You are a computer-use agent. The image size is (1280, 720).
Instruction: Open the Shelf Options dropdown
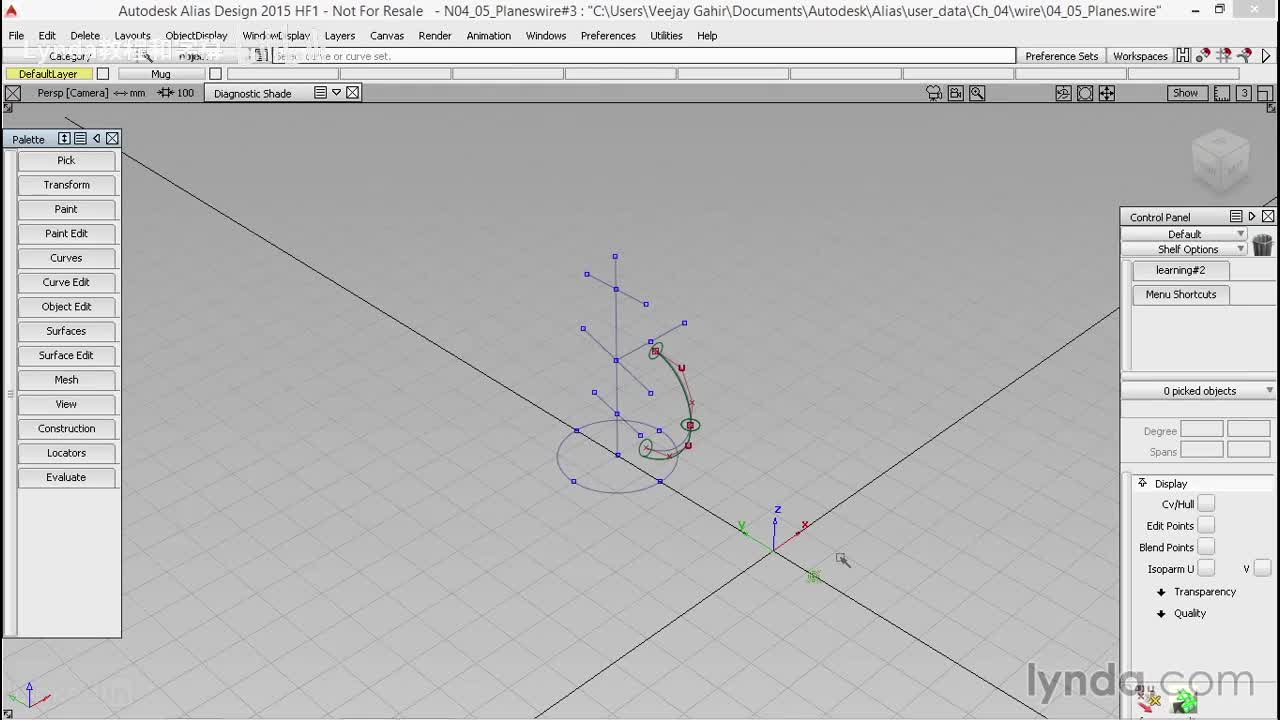pos(1185,249)
